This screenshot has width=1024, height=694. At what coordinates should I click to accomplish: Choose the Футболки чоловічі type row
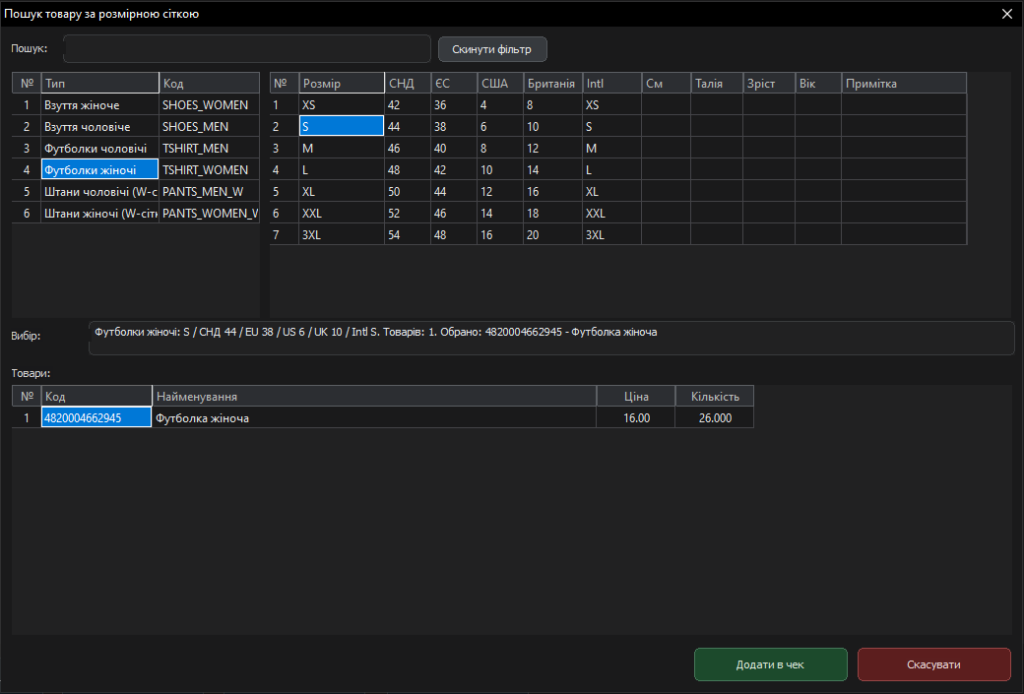coord(99,148)
